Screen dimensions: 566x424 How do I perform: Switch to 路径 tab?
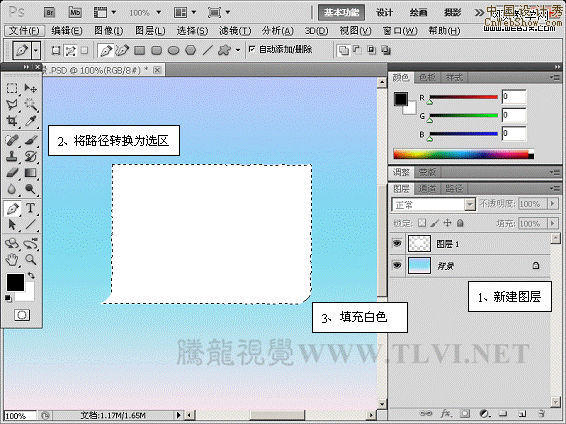[453, 188]
